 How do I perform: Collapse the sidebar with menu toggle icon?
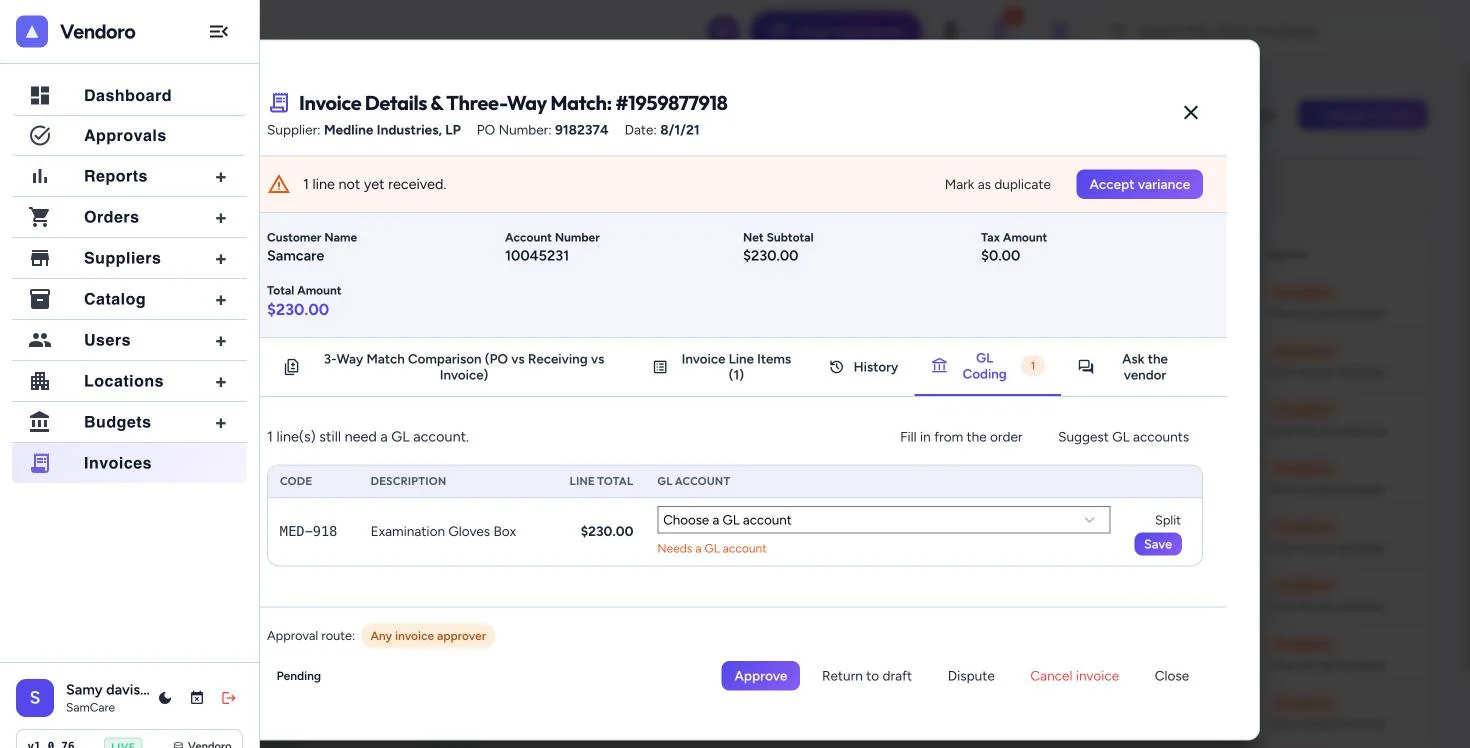(219, 32)
